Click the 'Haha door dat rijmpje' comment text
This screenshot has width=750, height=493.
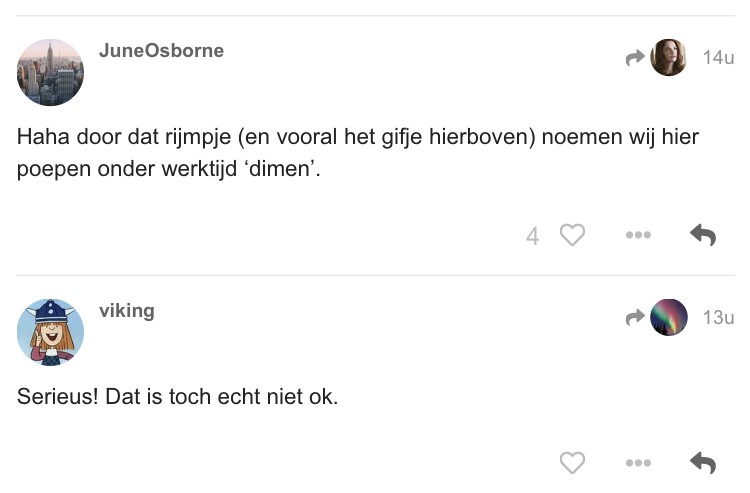click(358, 153)
